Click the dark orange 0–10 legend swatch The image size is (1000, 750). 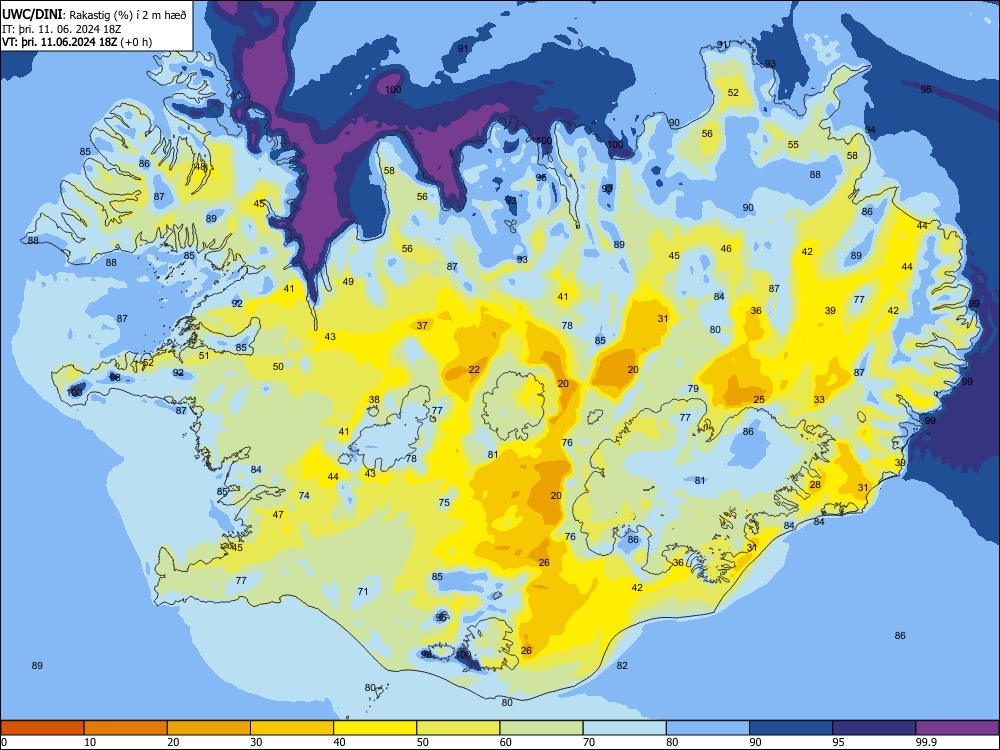point(42,728)
